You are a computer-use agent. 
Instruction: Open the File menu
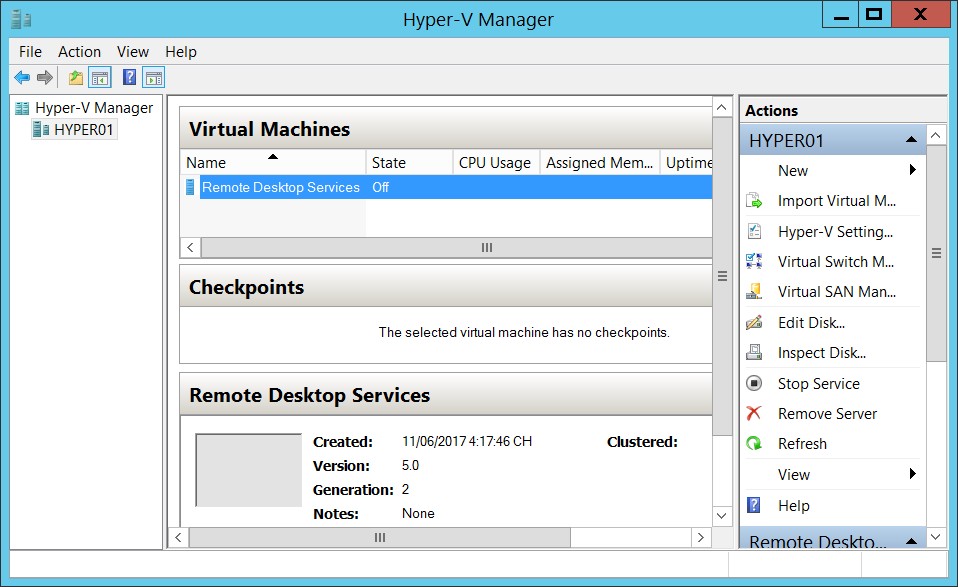[x=30, y=52]
